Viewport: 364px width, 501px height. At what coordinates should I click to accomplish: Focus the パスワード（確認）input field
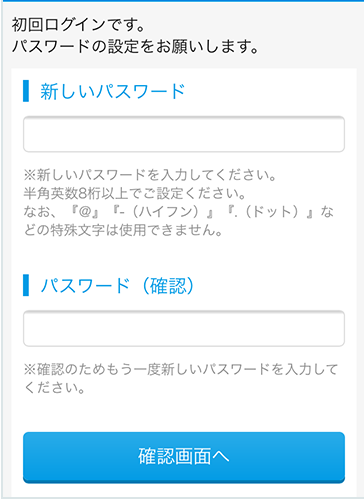(x=184, y=328)
